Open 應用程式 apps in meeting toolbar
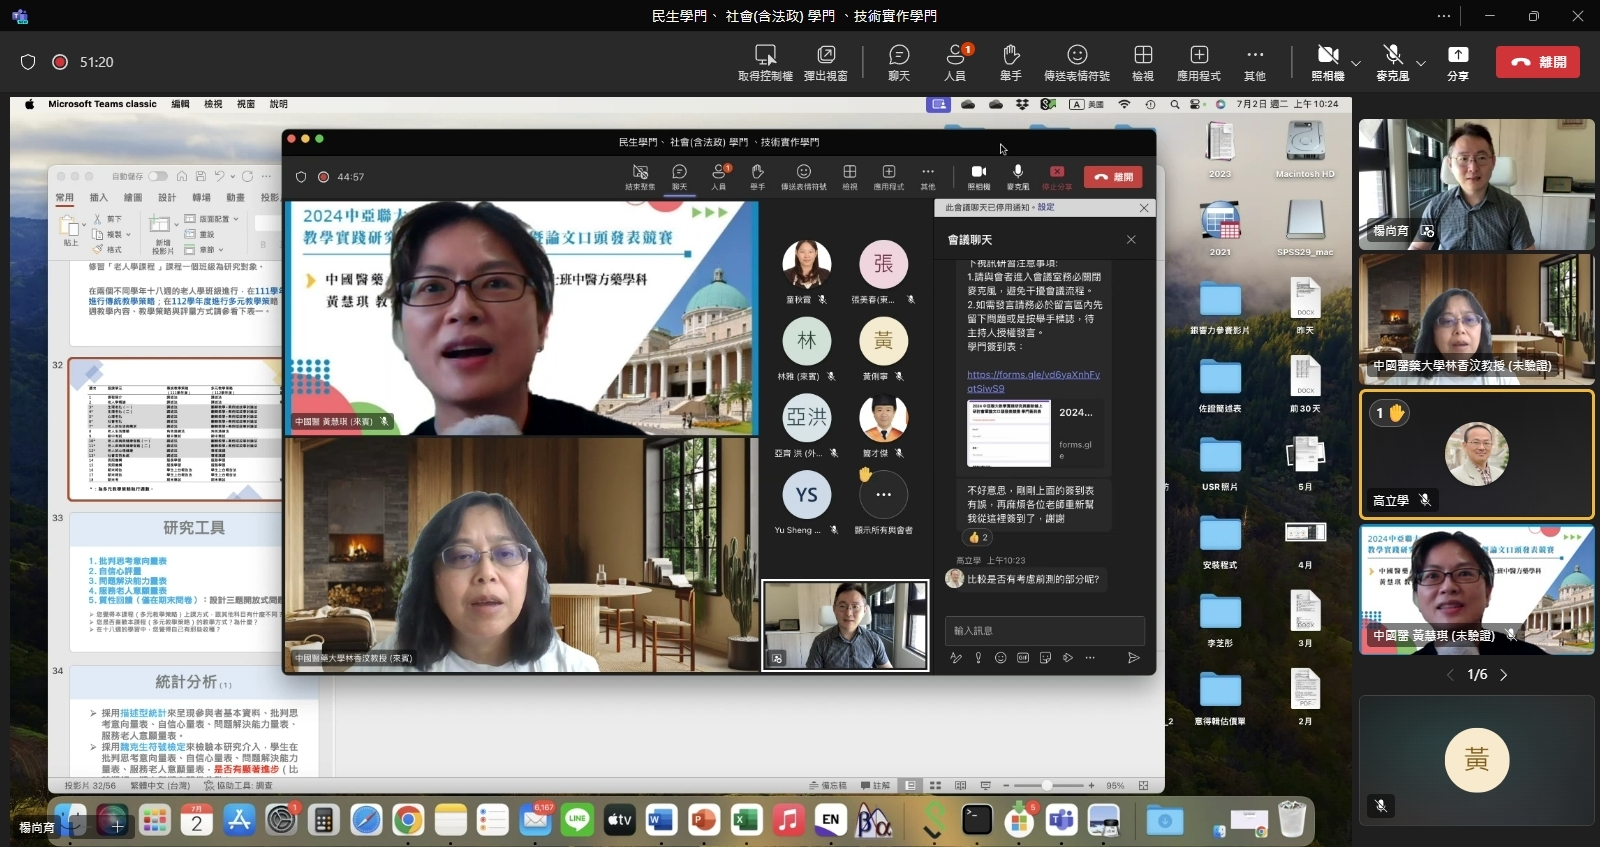This screenshot has width=1600, height=847. point(1199,62)
